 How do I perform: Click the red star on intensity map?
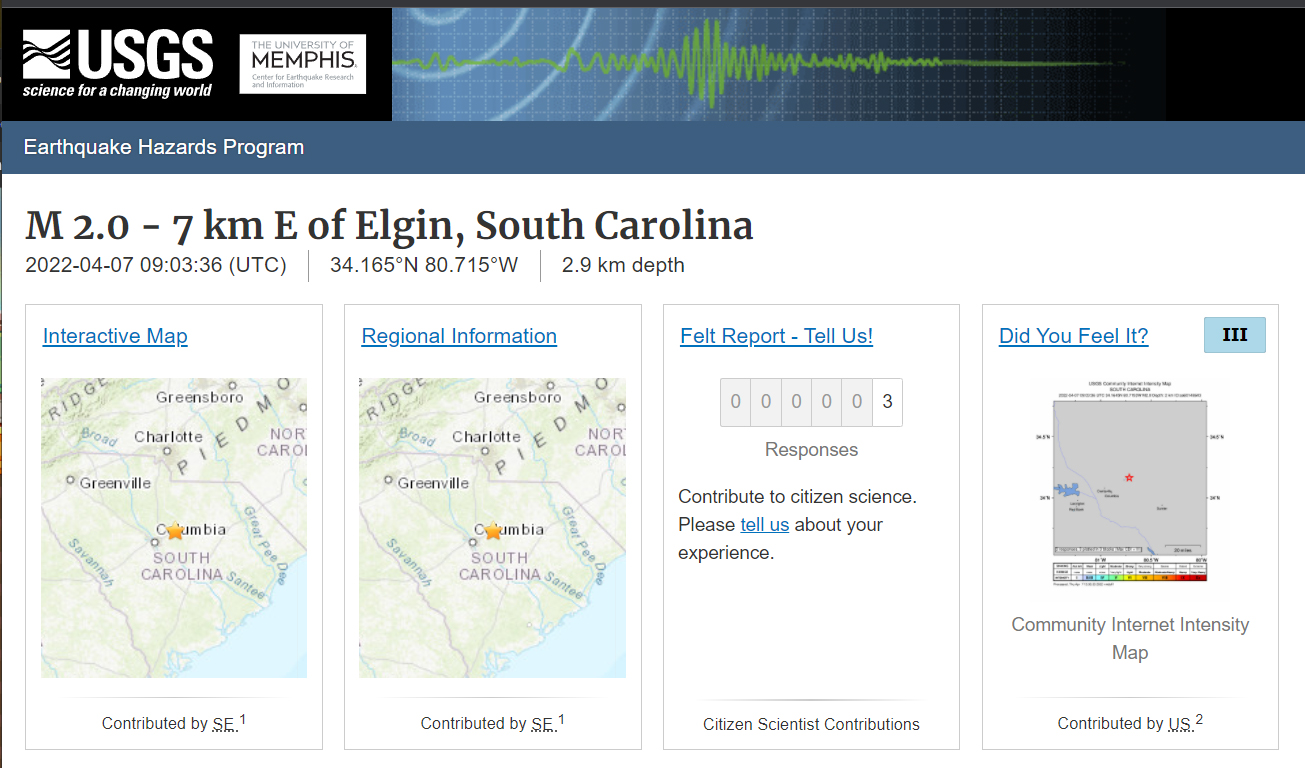click(x=1130, y=478)
